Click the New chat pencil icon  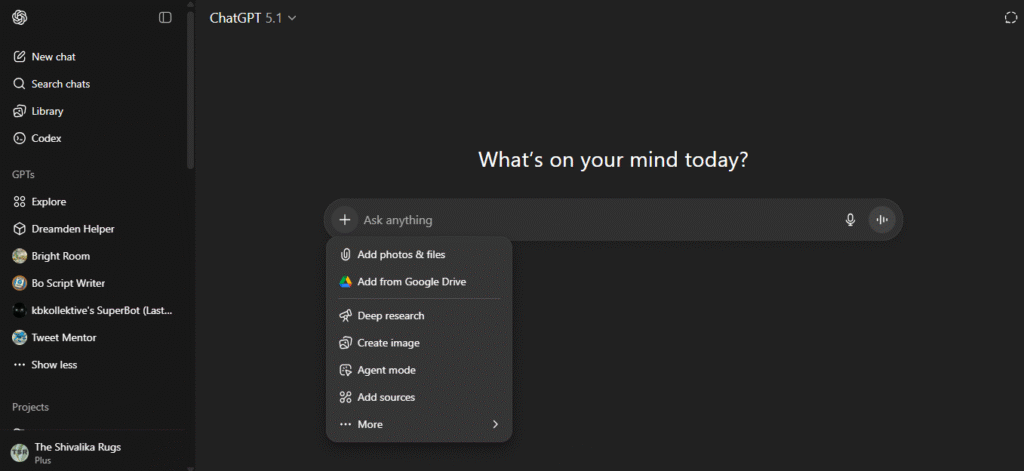pyautogui.click(x=19, y=57)
